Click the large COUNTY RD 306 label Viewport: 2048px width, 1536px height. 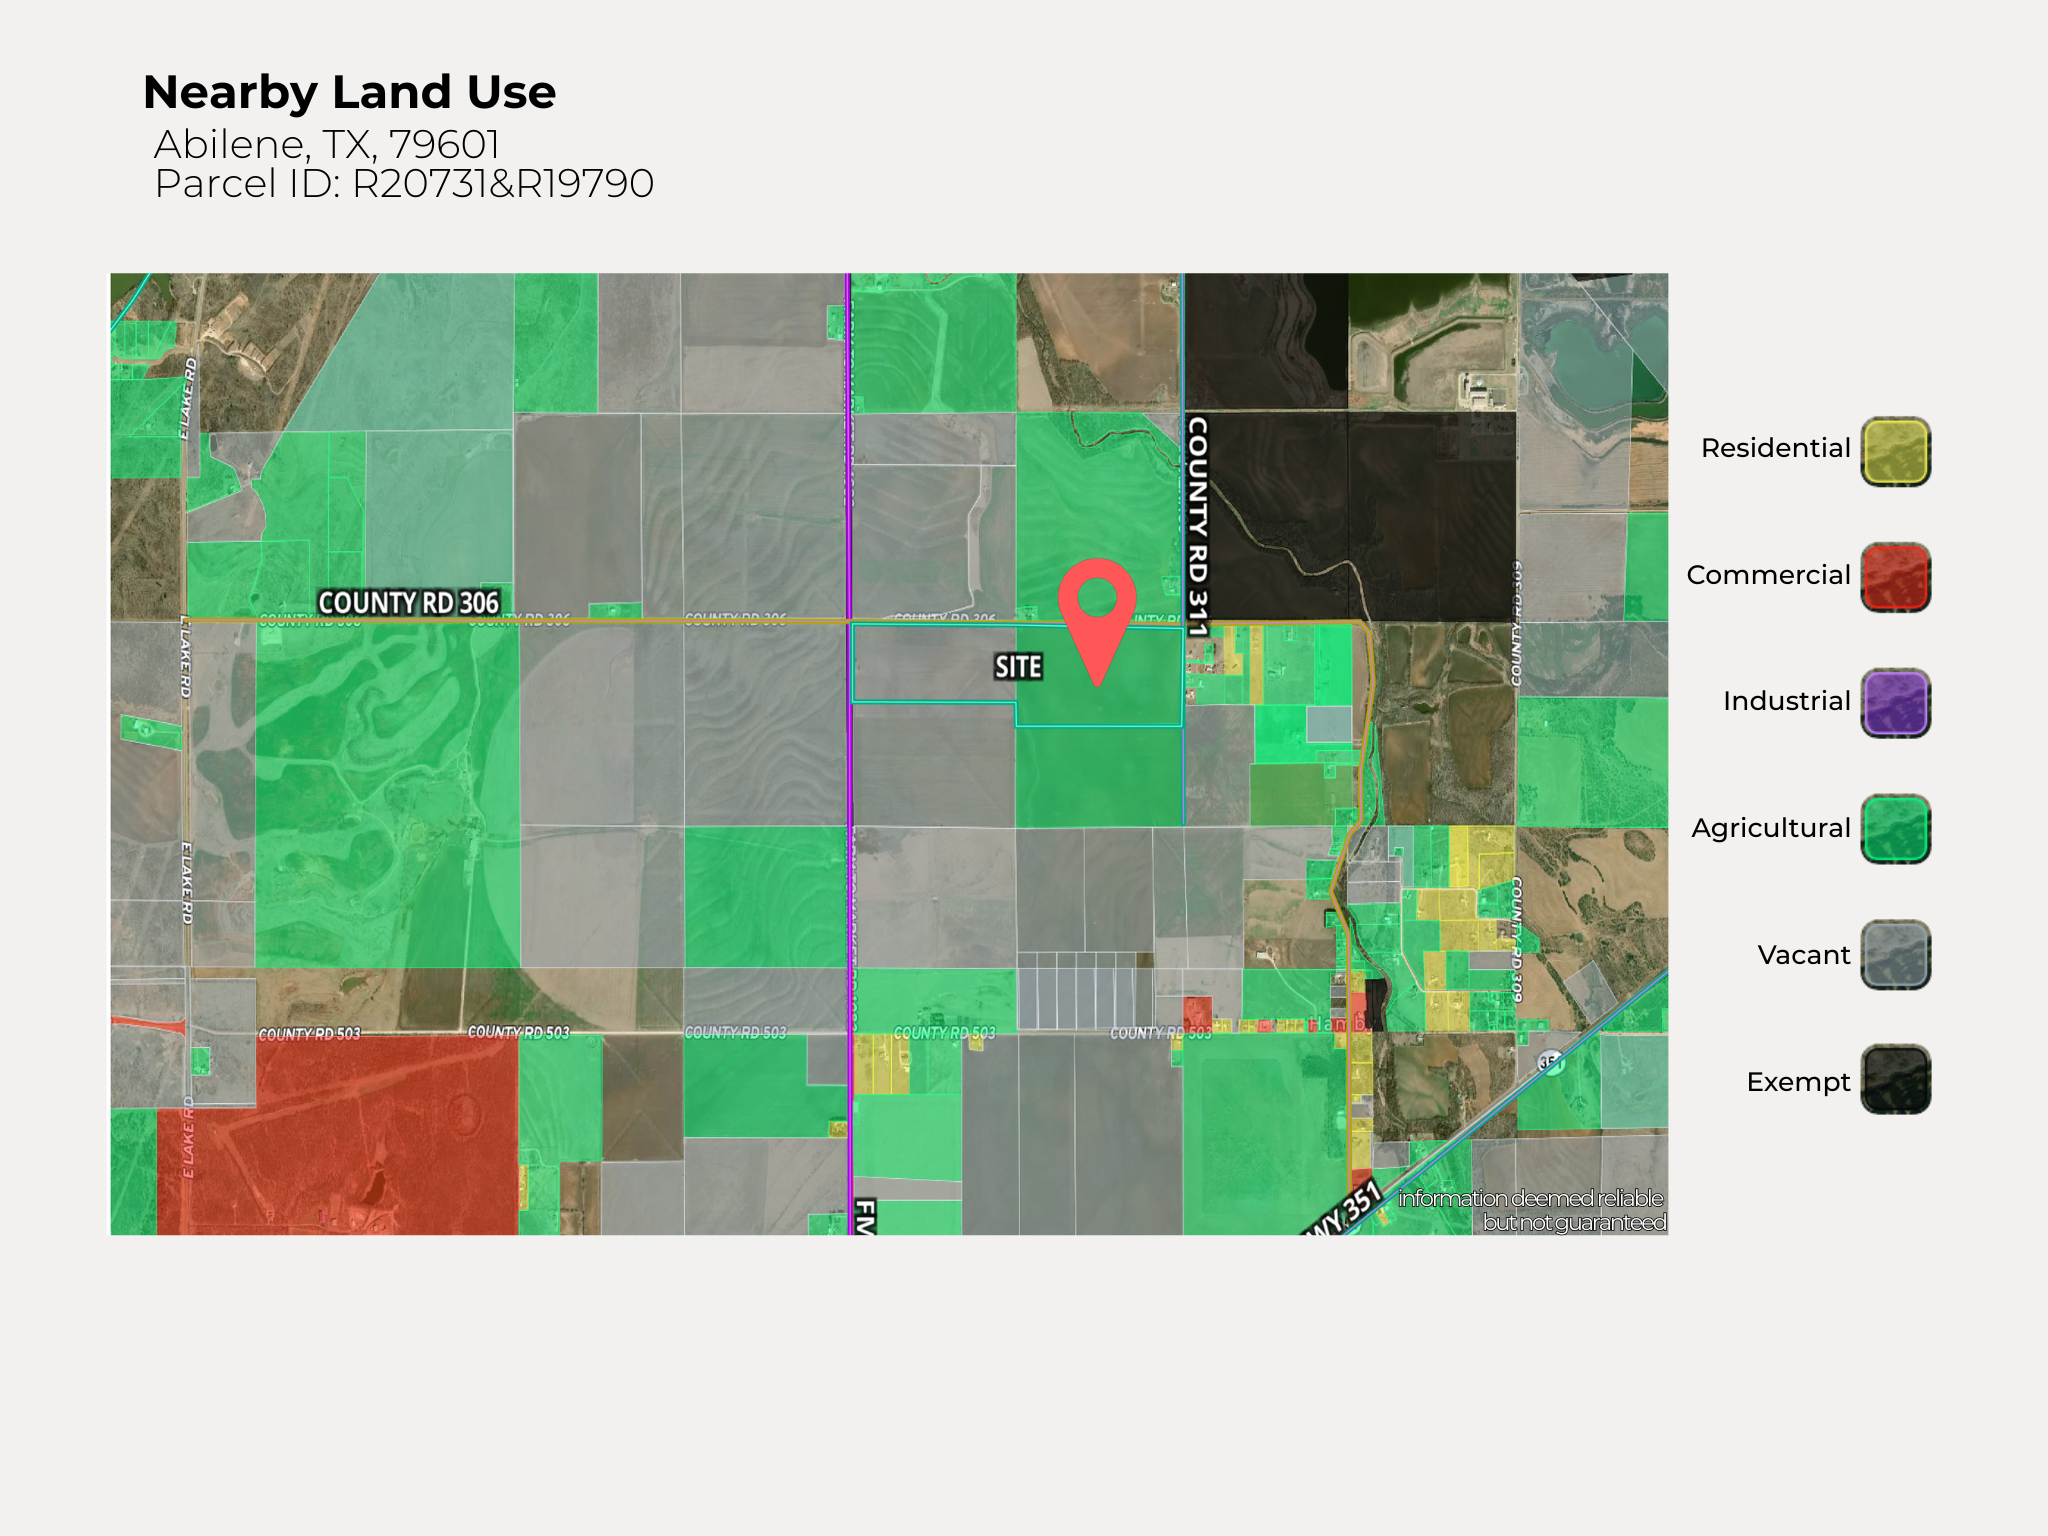(408, 602)
